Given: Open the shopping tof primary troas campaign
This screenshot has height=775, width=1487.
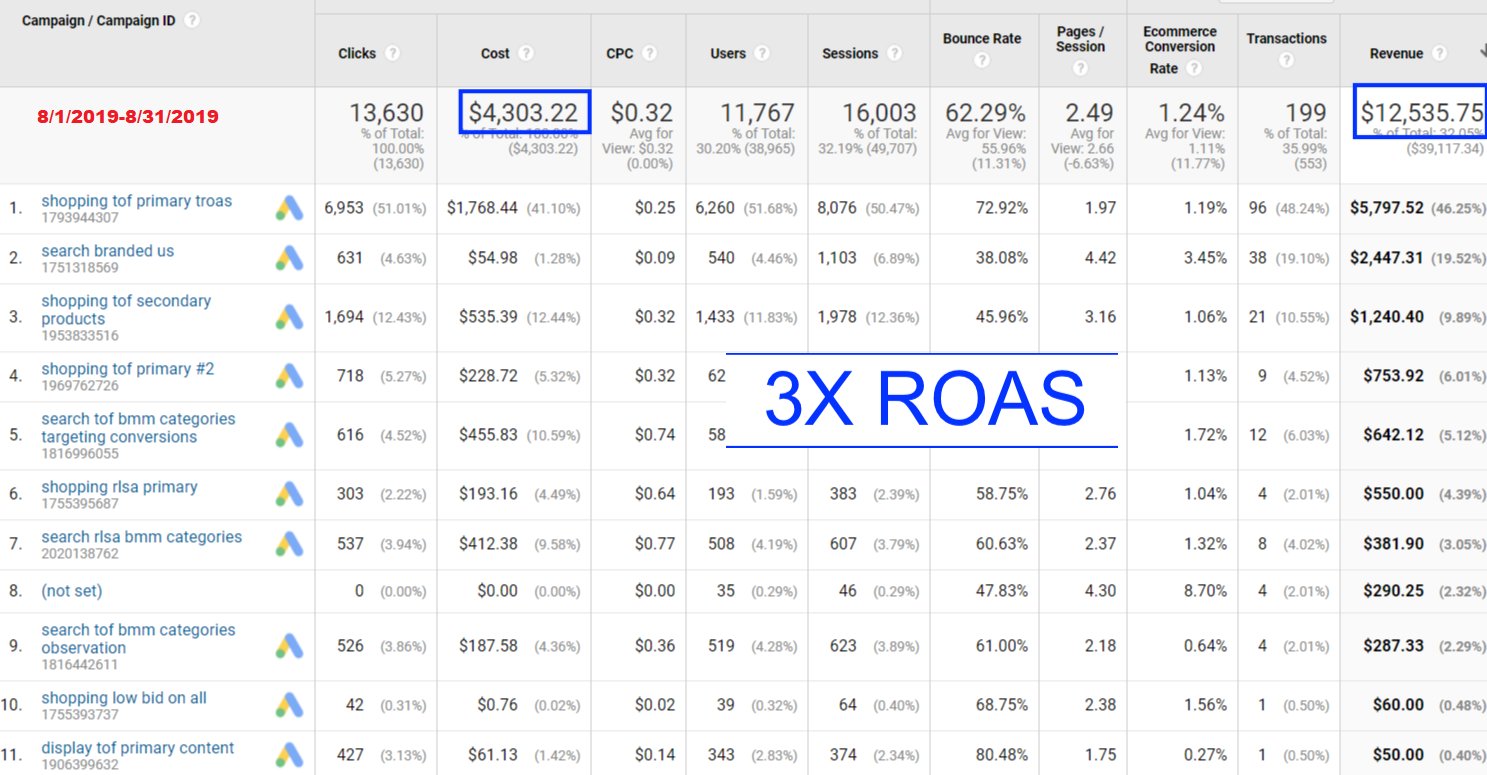Looking at the screenshot, I should click(x=136, y=201).
